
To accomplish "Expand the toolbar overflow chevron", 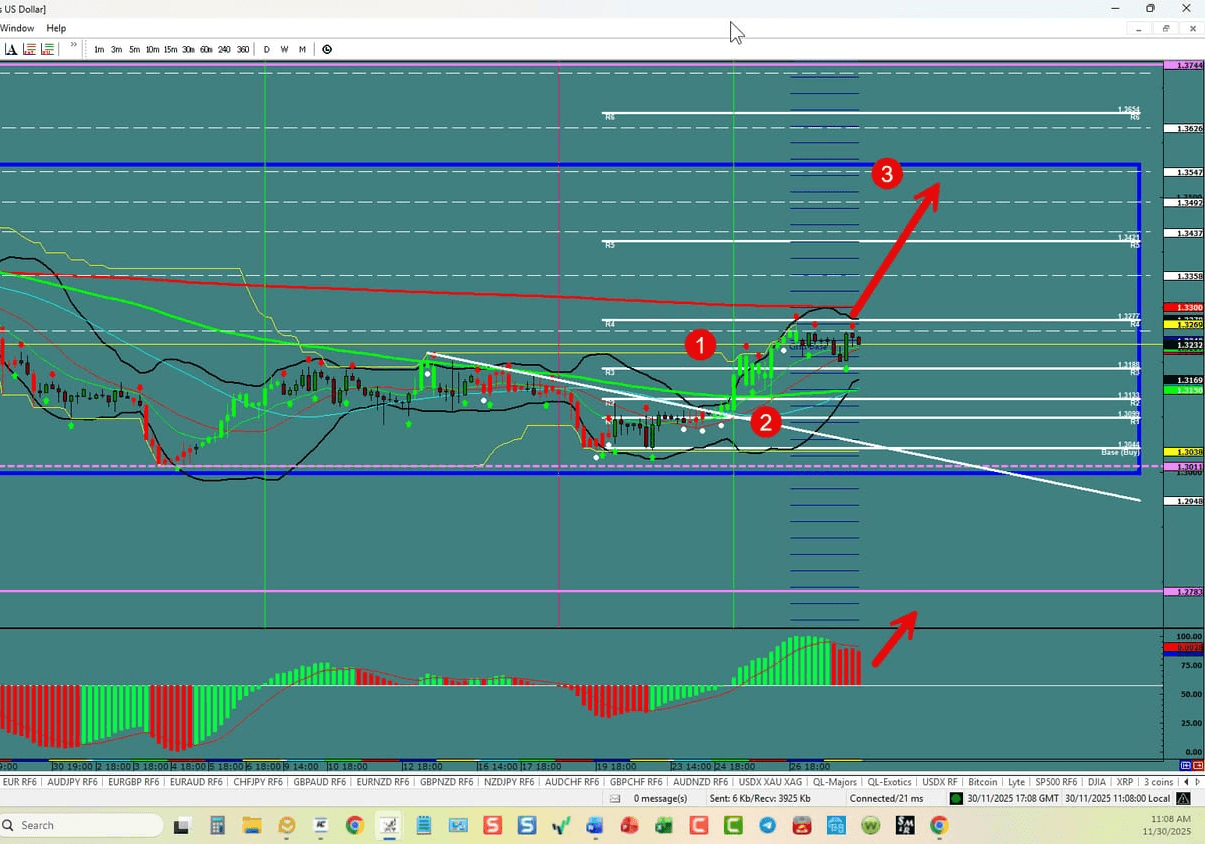I will pos(72,46).
